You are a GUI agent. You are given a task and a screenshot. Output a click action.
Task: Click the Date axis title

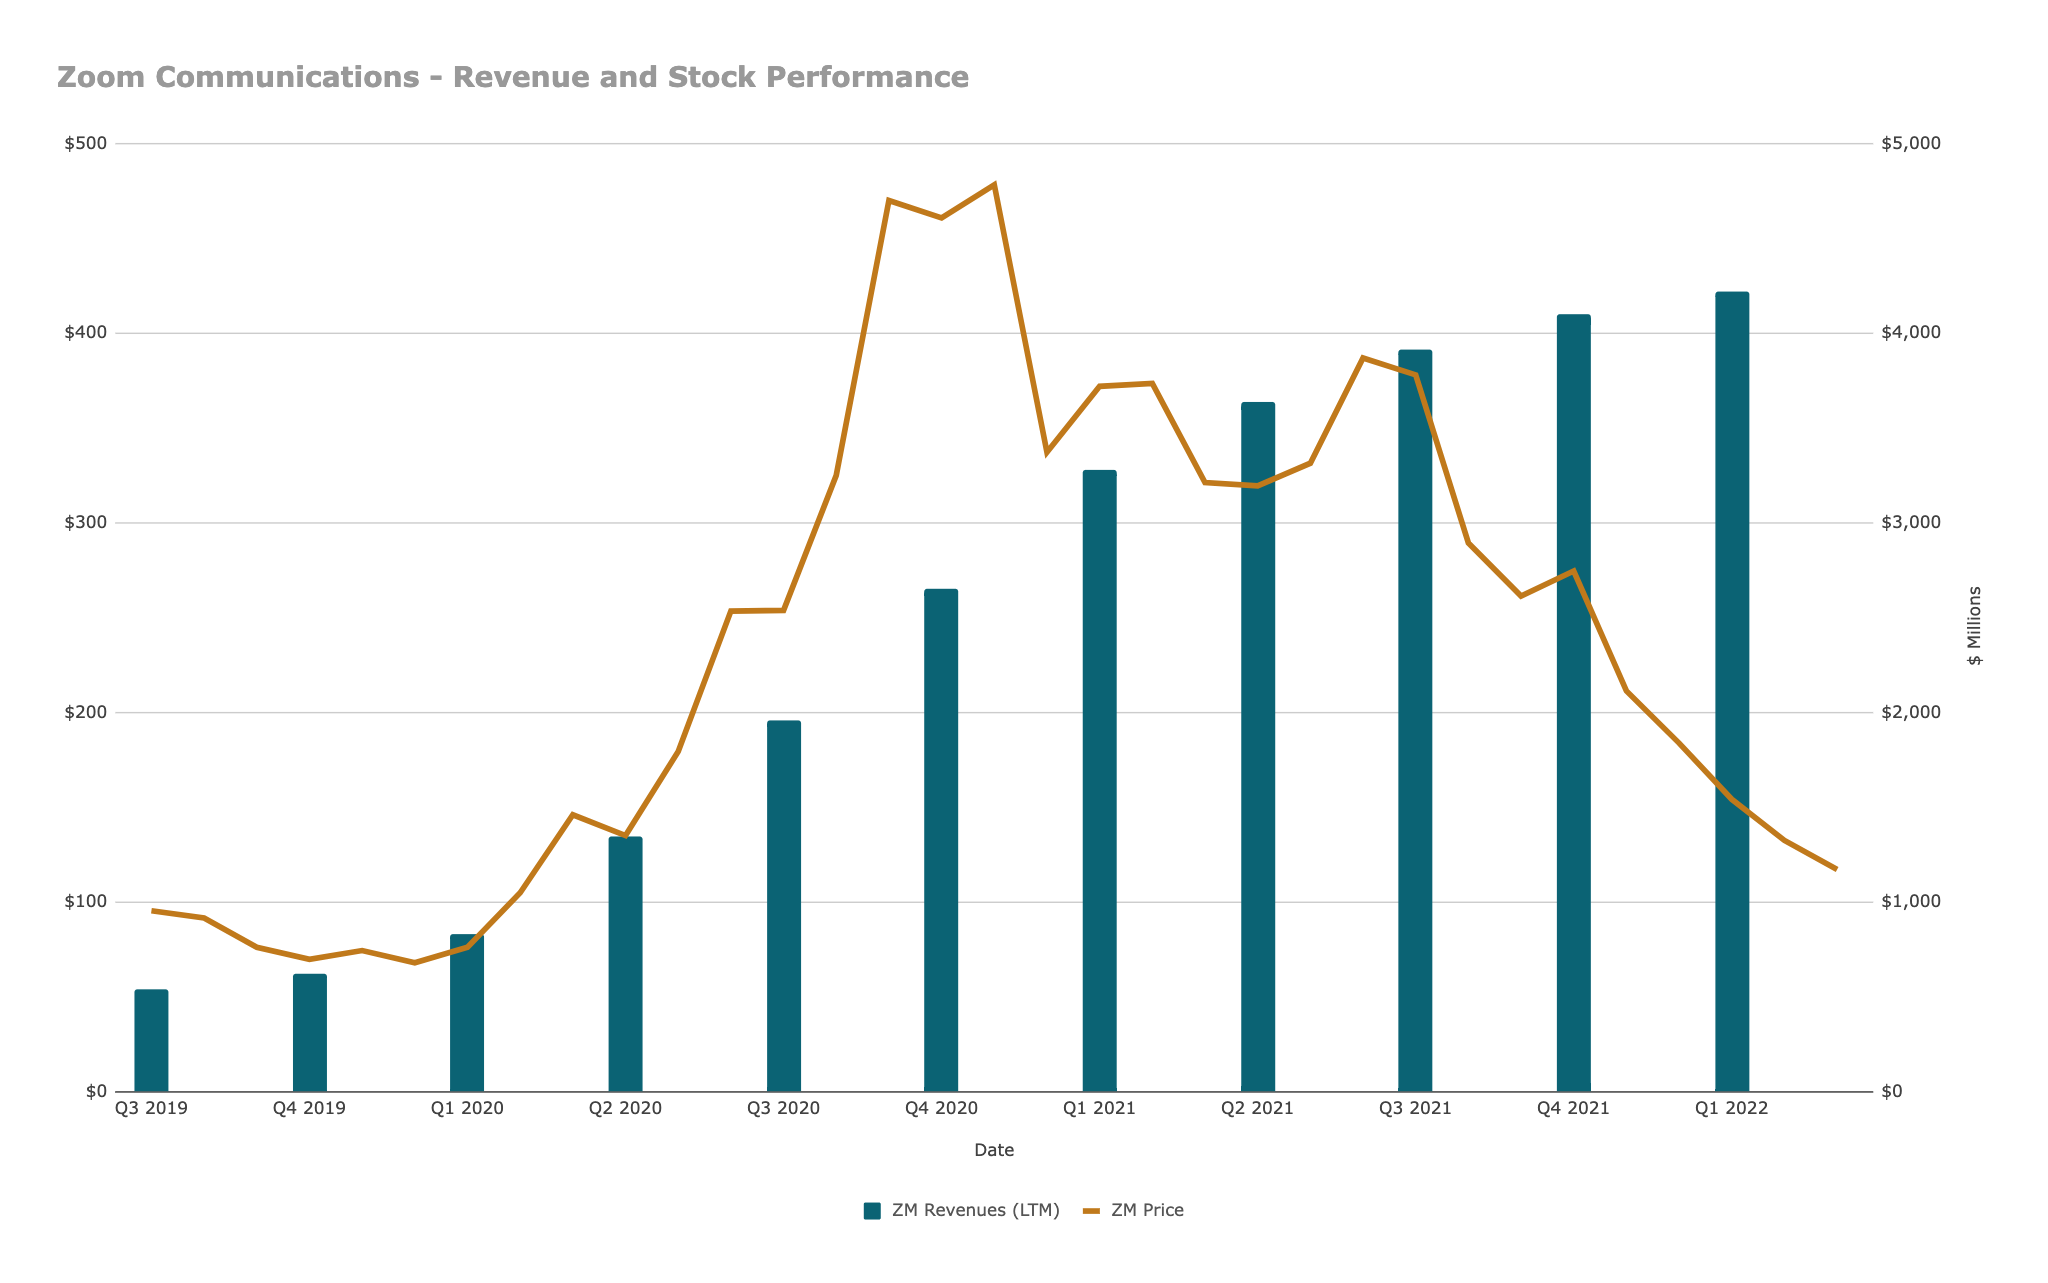(x=994, y=1150)
